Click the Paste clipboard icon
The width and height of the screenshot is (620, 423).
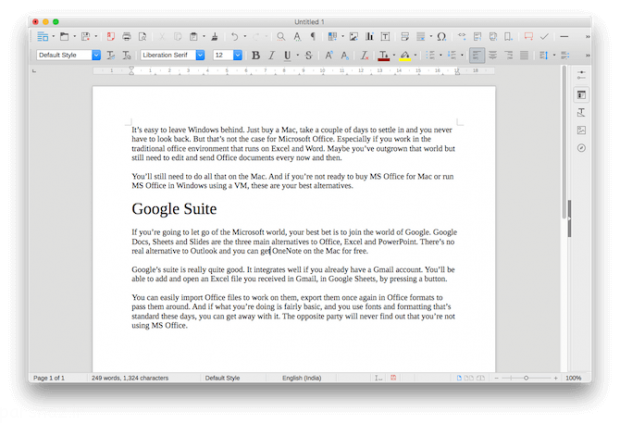point(193,37)
